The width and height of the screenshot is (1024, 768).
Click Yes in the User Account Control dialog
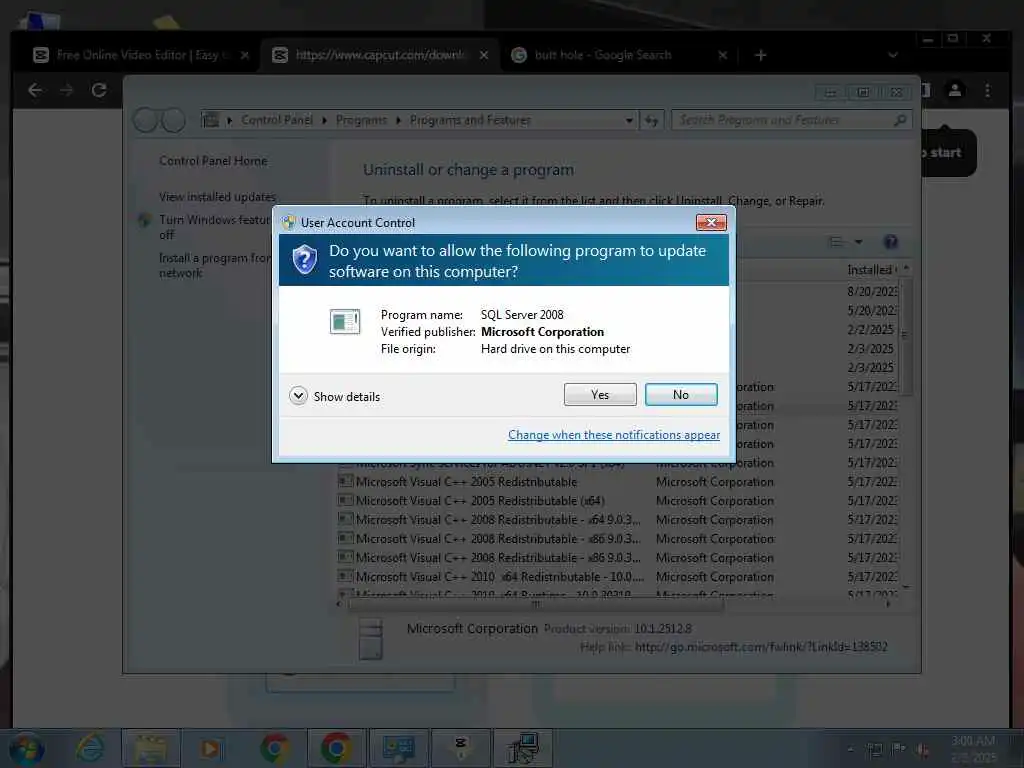[600, 394]
